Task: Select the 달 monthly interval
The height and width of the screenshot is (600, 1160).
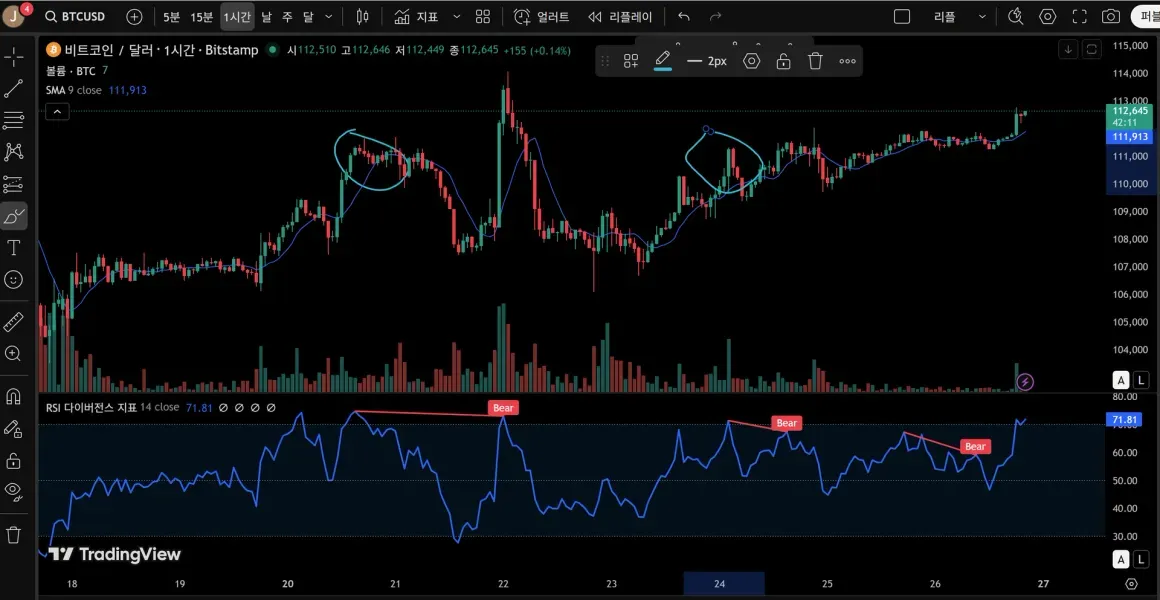Action: [308, 16]
